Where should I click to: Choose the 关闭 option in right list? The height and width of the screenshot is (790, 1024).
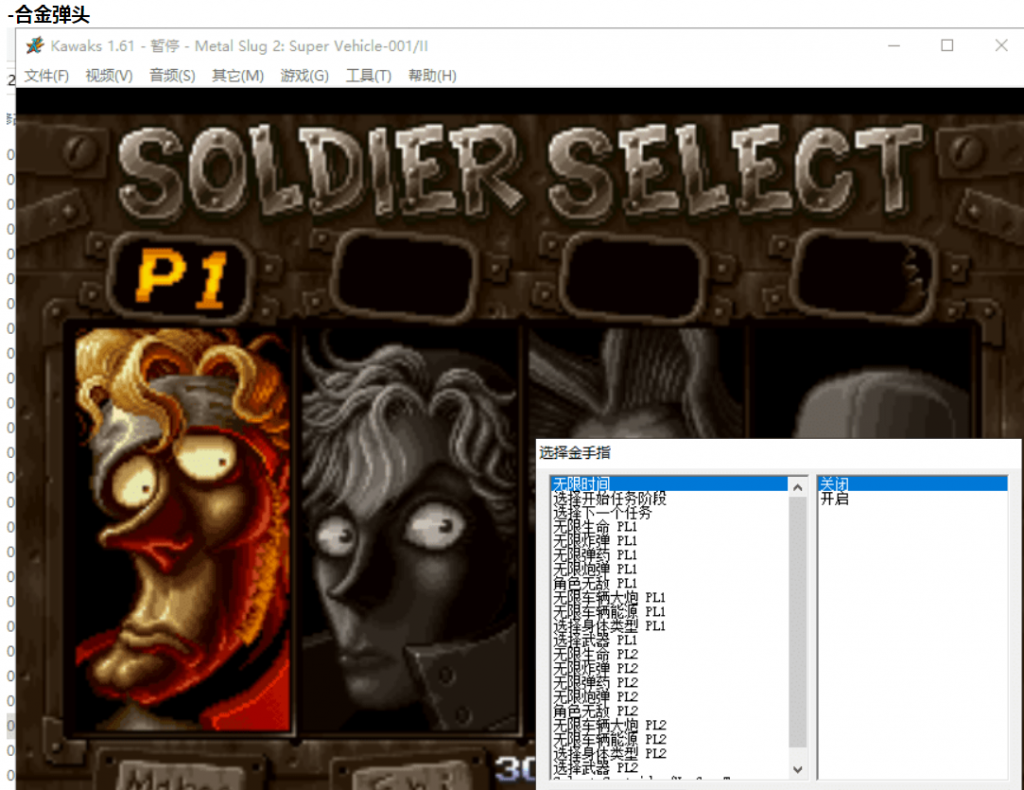coord(912,484)
